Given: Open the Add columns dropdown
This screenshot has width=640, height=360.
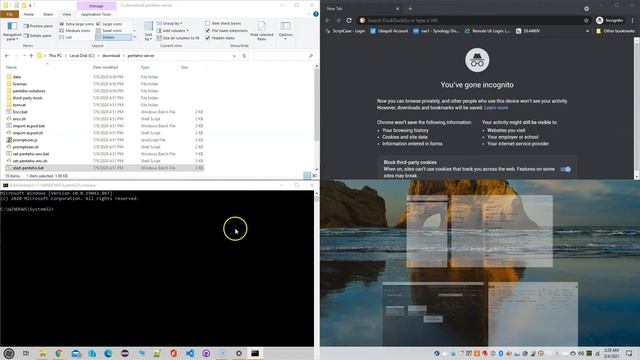Looking at the screenshot, I should [x=173, y=31].
